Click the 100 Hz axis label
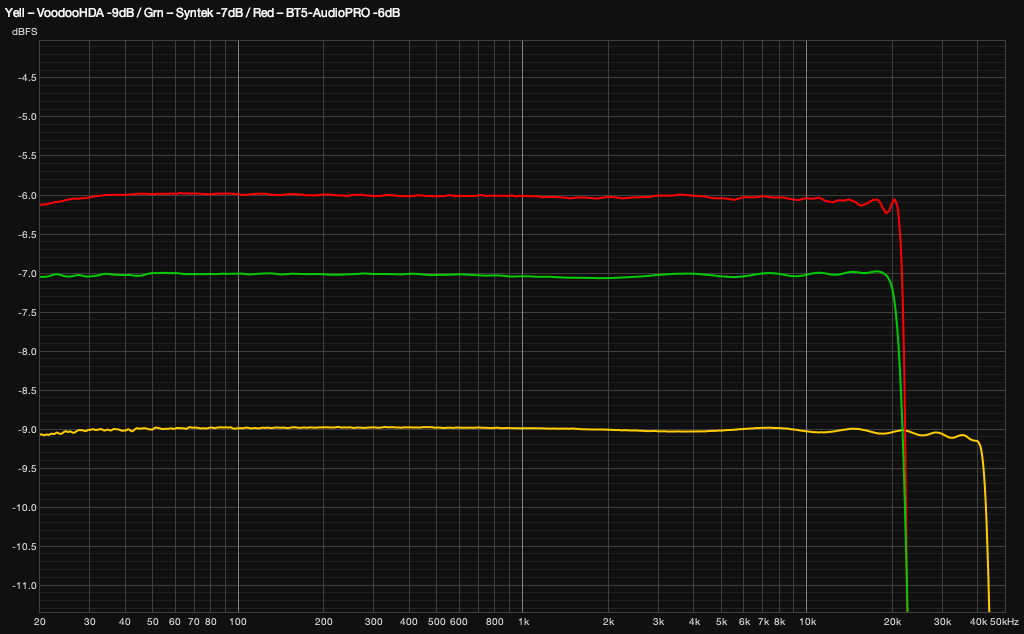The width and height of the screenshot is (1024, 634). click(x=237, y=621)
